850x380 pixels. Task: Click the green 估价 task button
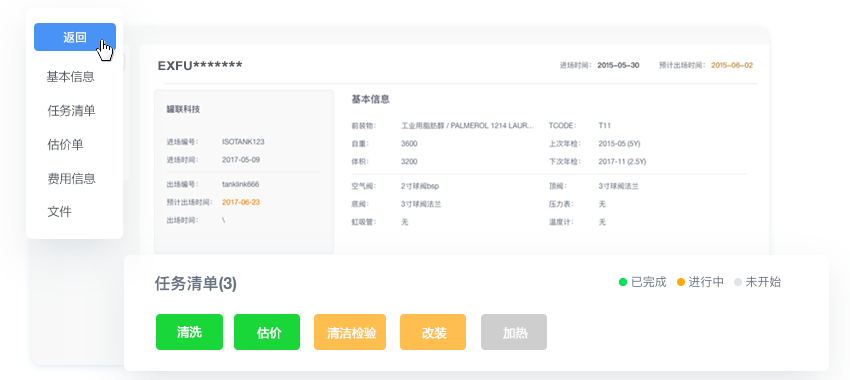(267, 332)
